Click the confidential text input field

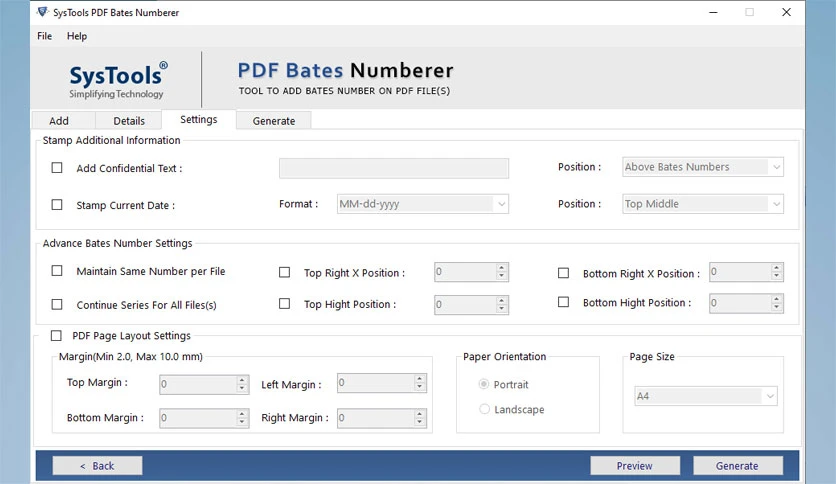pyautogui.click(x=393, y=168)
